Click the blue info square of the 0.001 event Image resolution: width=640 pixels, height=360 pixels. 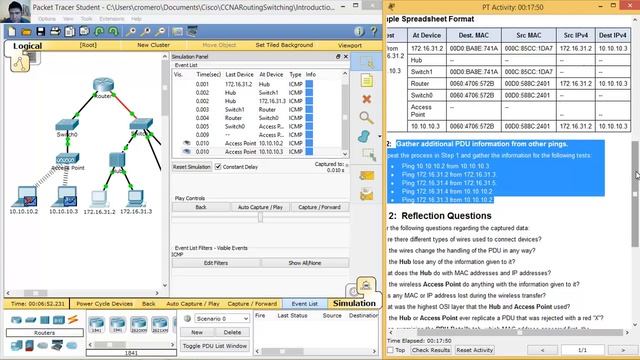[x=309, y=84]
